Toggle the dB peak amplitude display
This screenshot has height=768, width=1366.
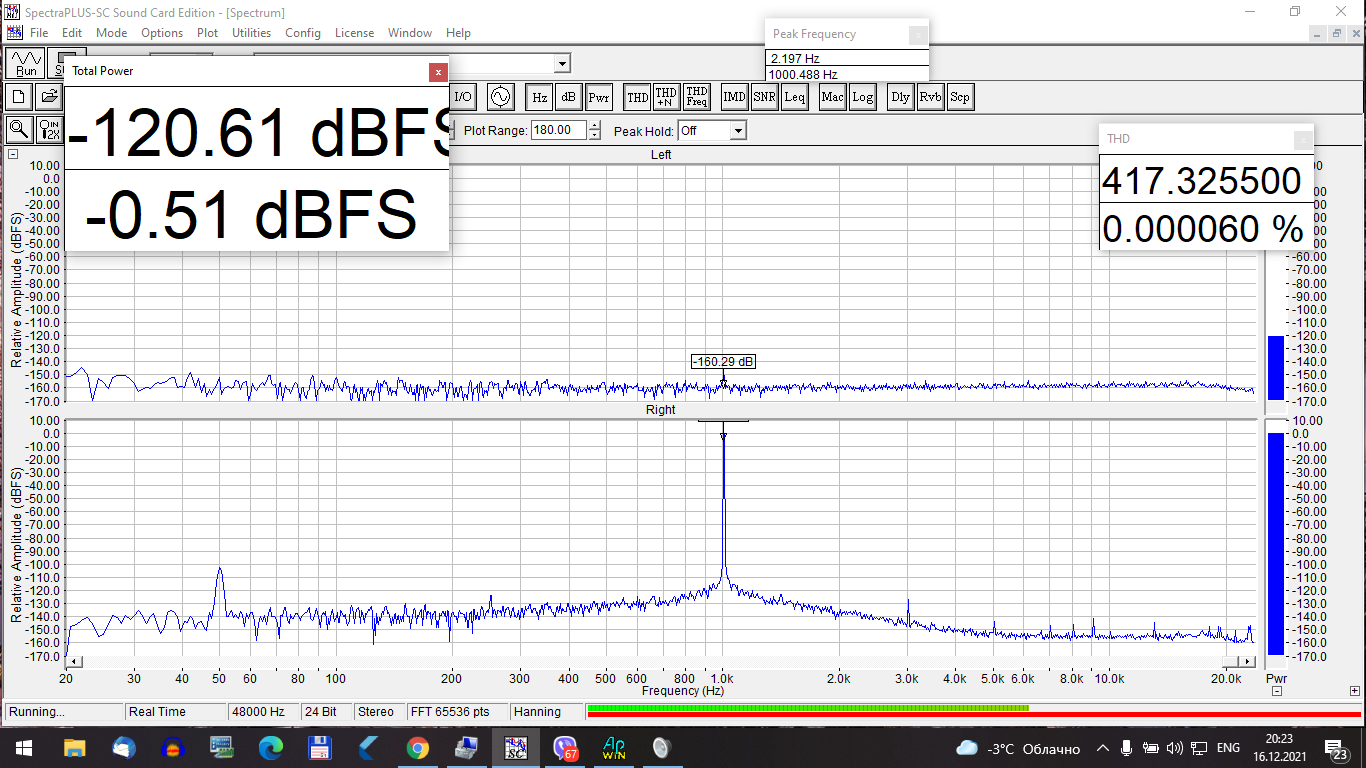tap(568, 97)
